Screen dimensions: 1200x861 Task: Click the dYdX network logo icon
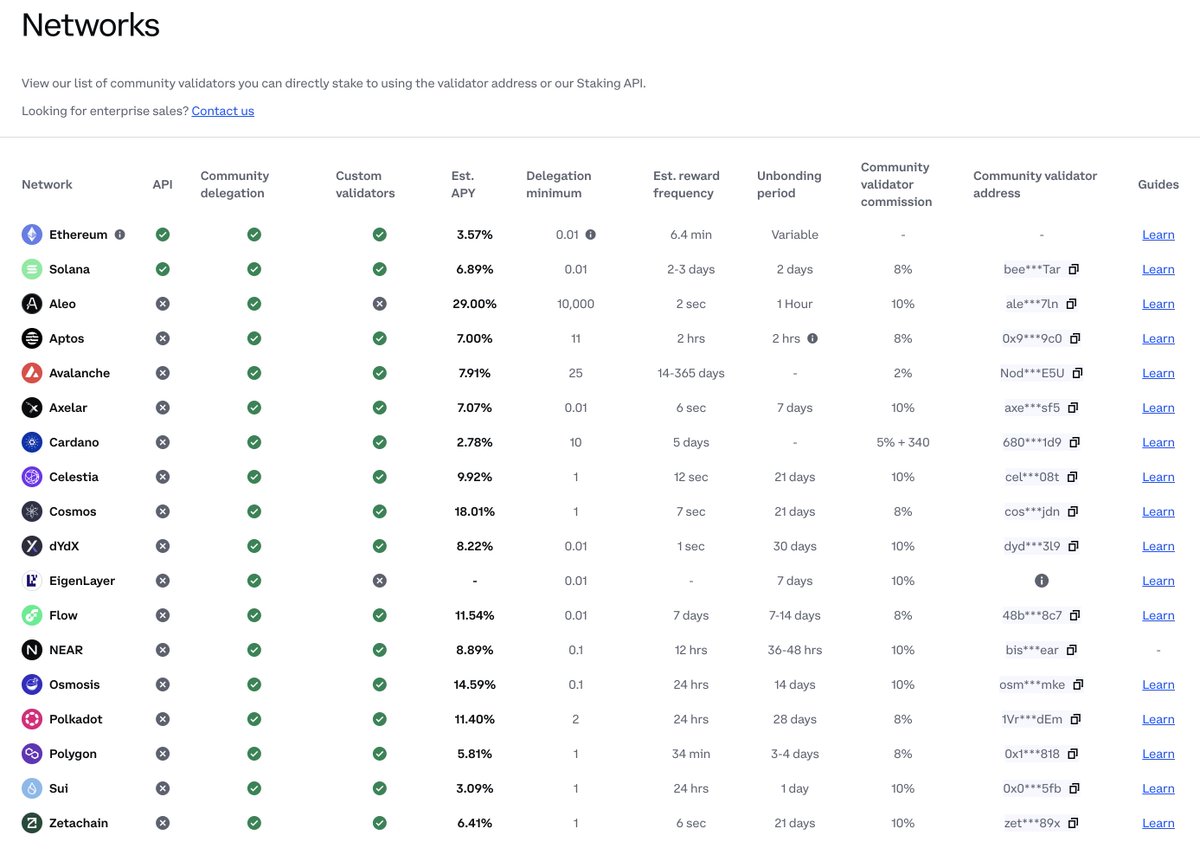[x=32, y=546]
